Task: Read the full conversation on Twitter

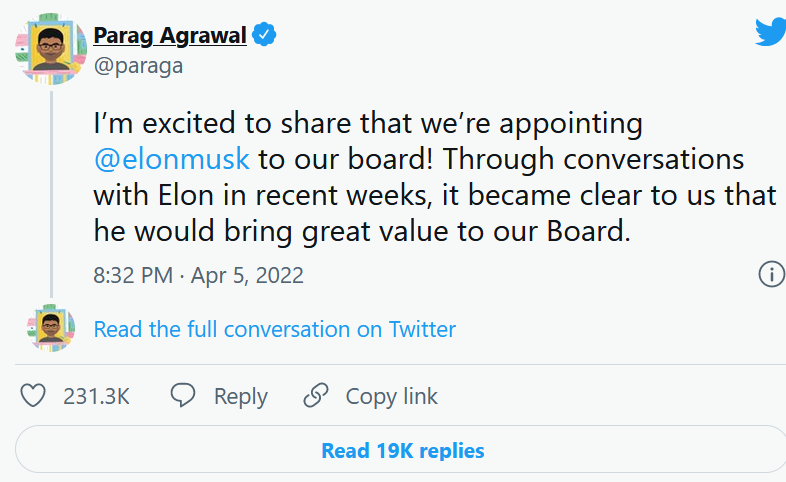Action: 275,329
